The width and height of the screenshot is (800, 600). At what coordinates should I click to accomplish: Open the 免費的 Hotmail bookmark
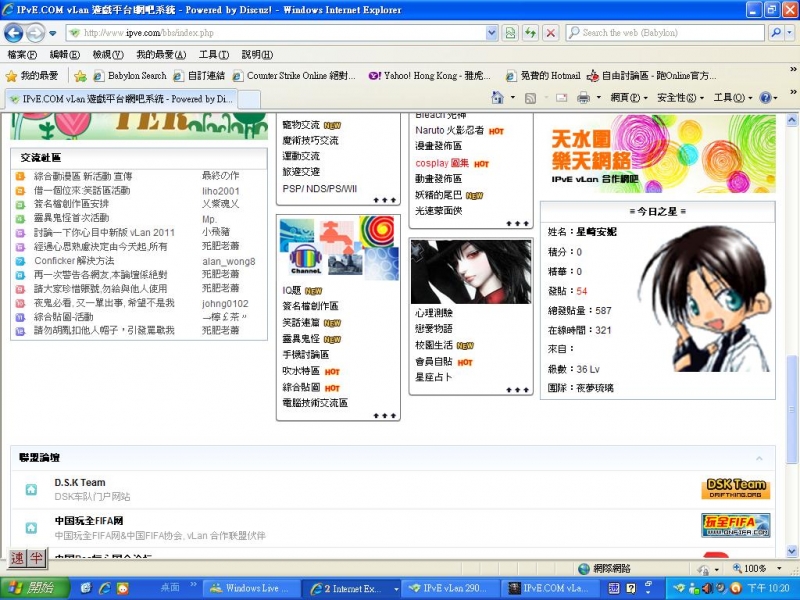coord(543,76)
